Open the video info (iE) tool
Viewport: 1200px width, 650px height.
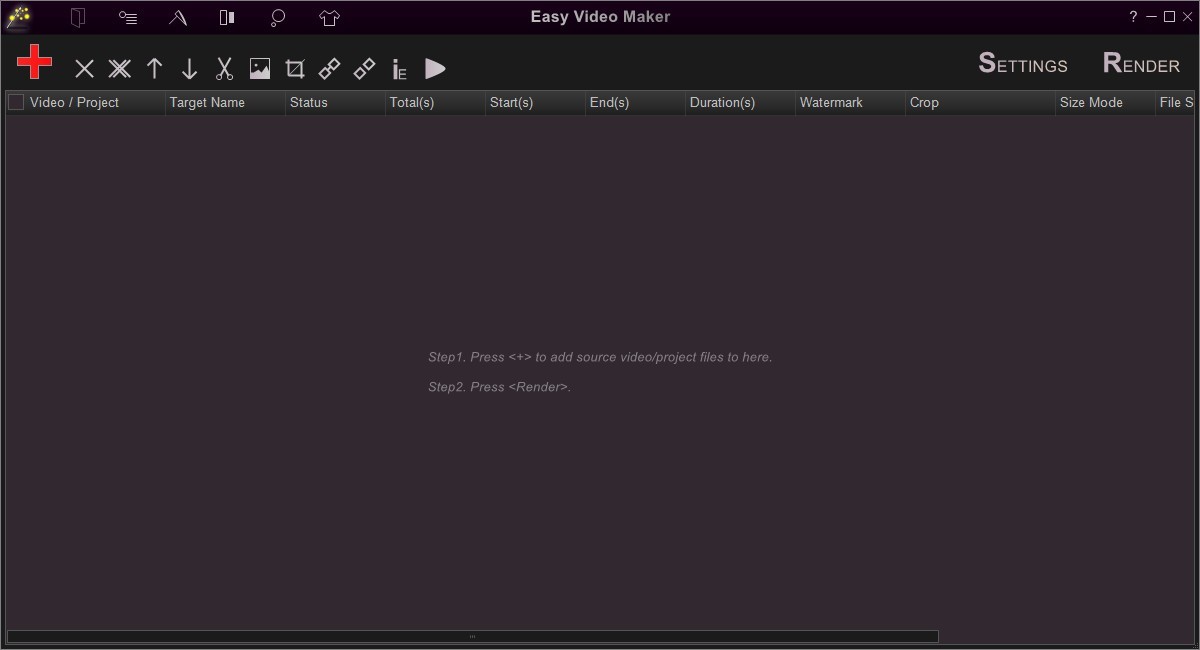click(399, 68)
